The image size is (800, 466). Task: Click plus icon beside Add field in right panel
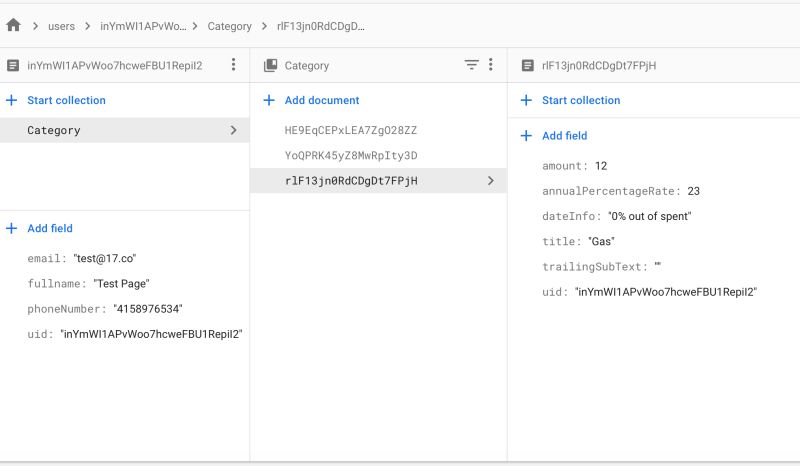click(526, 136)
